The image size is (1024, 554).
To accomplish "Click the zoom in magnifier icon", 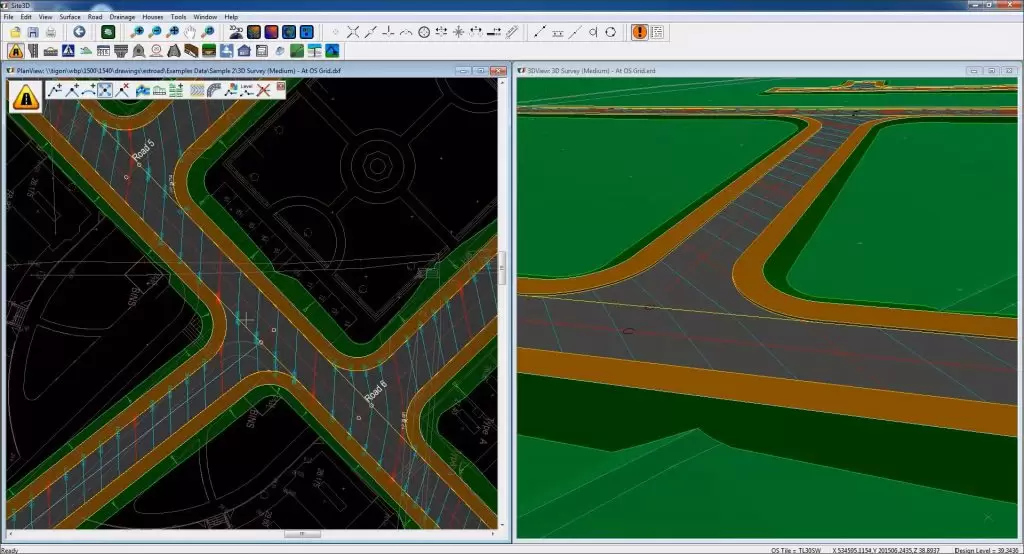I will [137, 32].
